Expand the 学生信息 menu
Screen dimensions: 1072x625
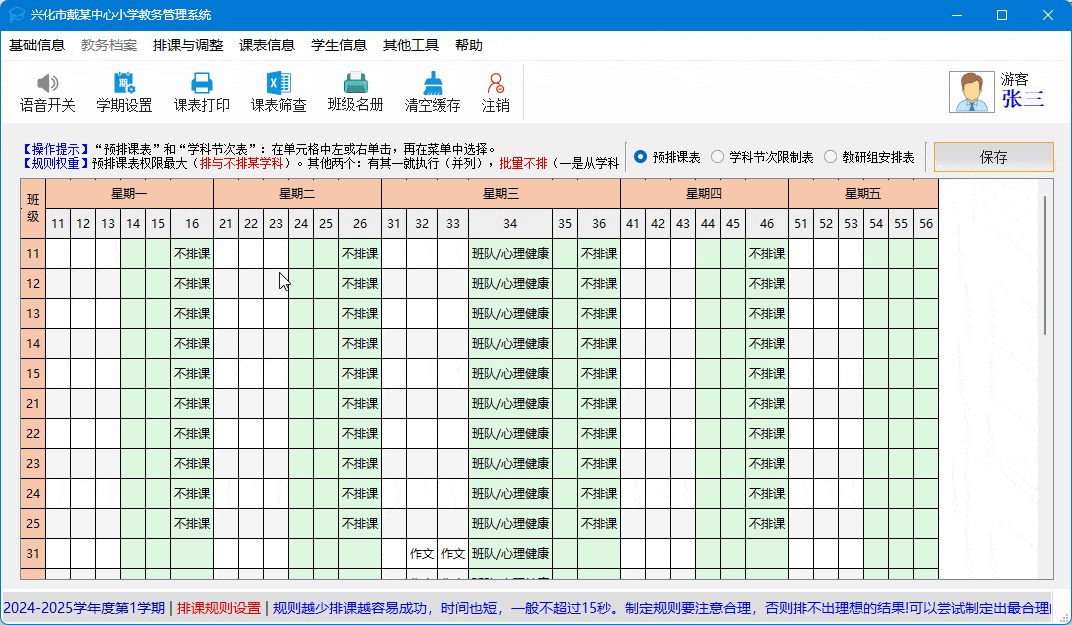click(339, 45)
